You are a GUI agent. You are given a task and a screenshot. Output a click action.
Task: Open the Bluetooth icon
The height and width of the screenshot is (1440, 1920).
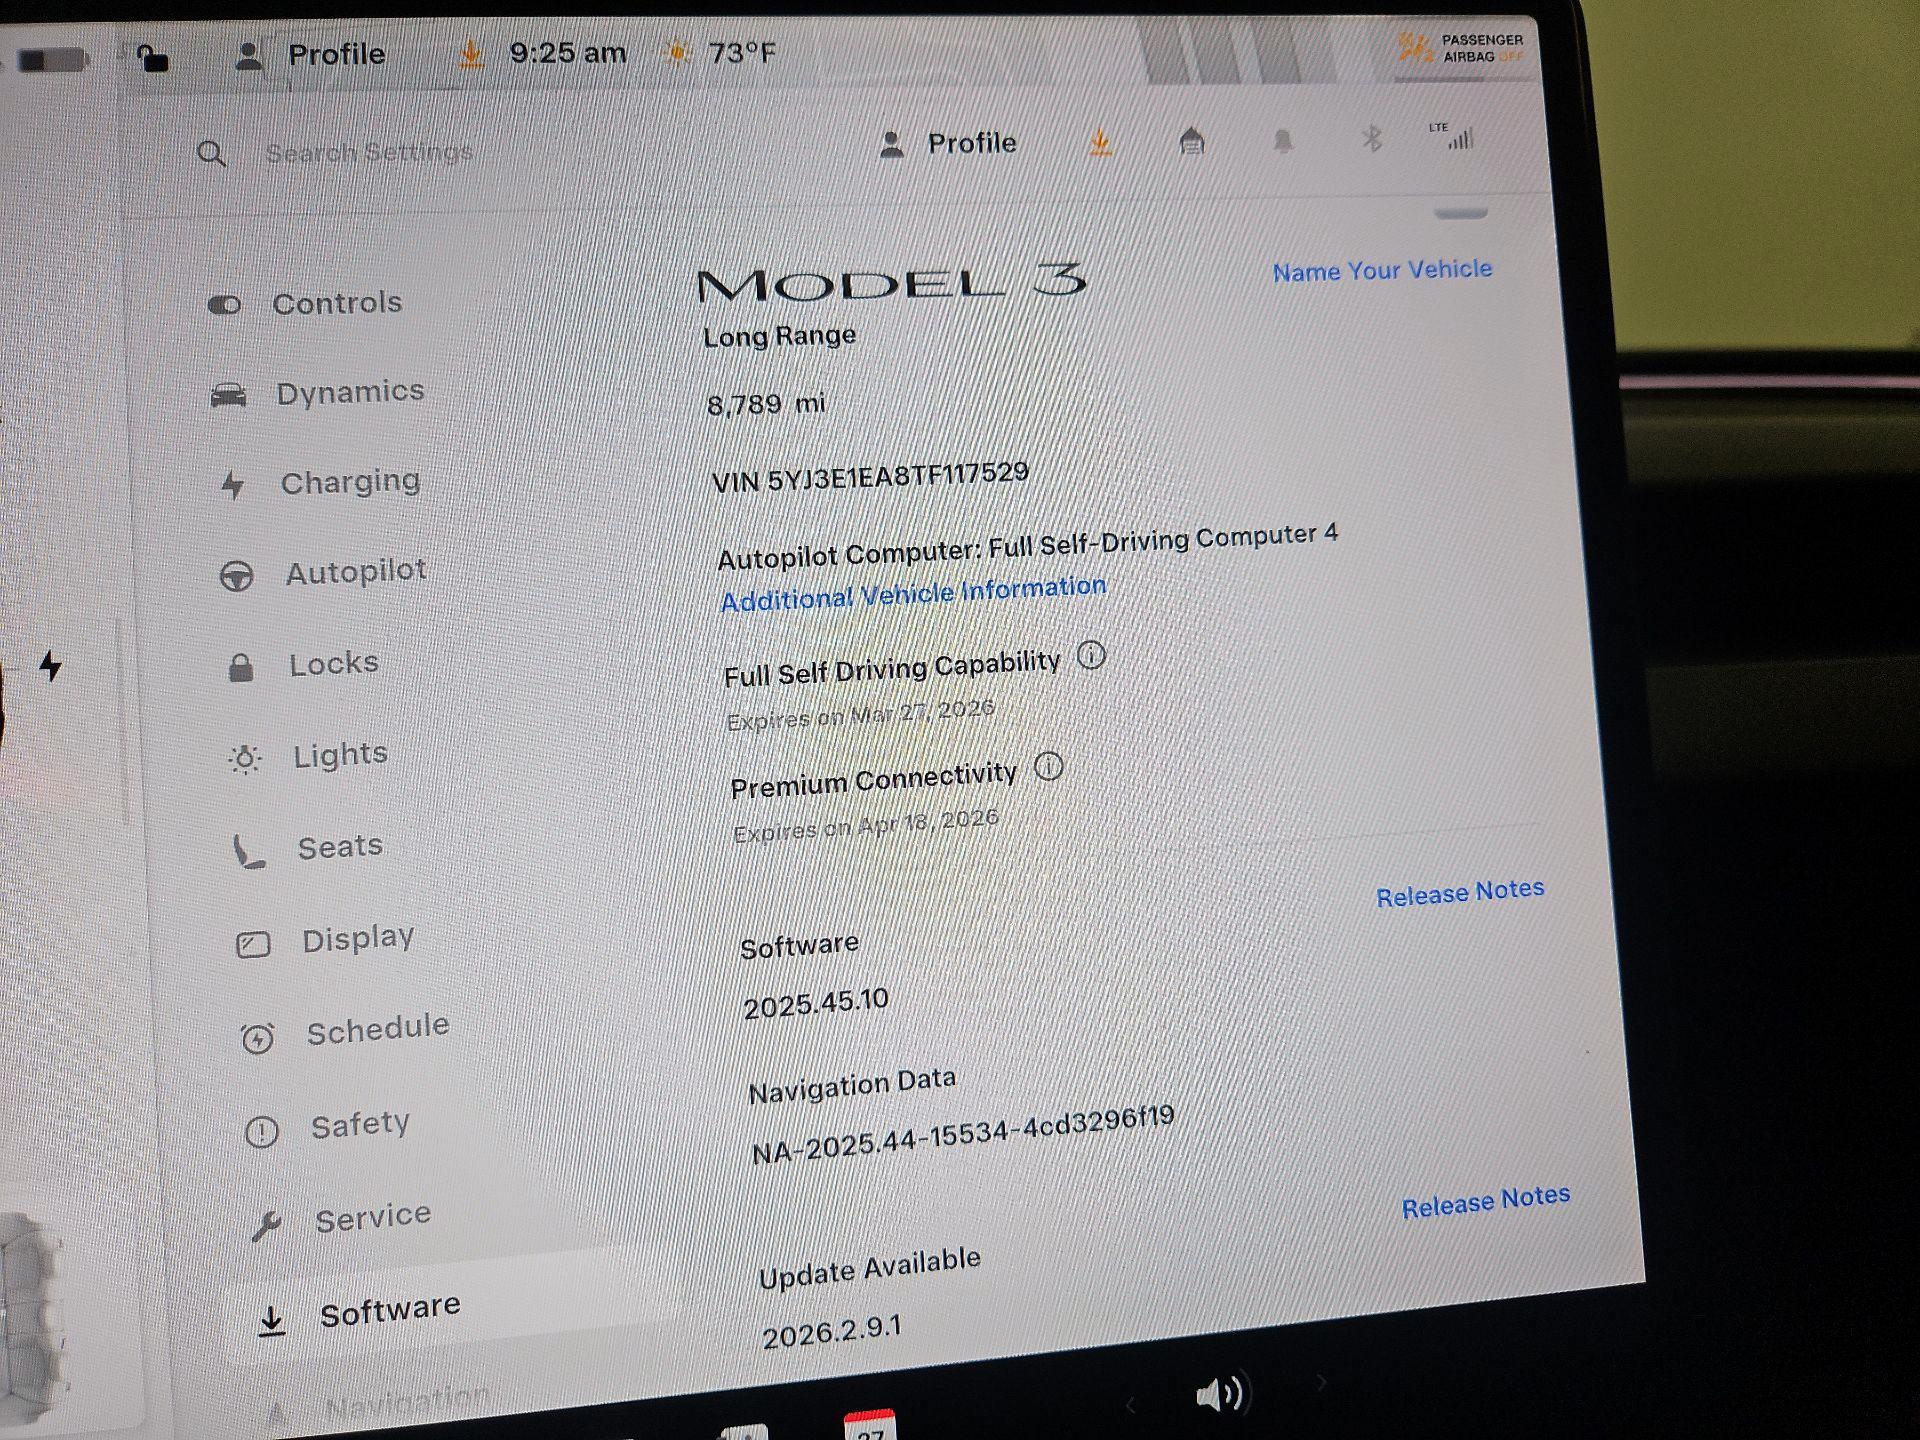[1372, 138]
